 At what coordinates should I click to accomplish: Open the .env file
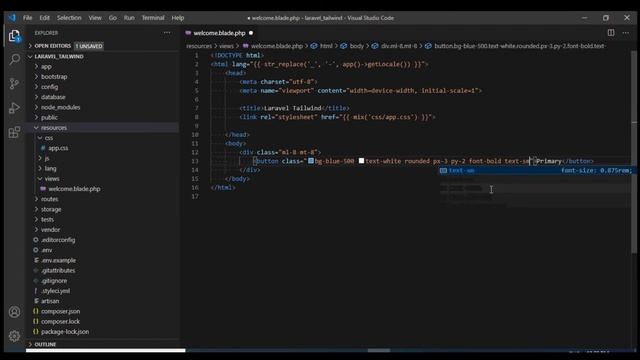pyautogui.click(x=47, y=250)
